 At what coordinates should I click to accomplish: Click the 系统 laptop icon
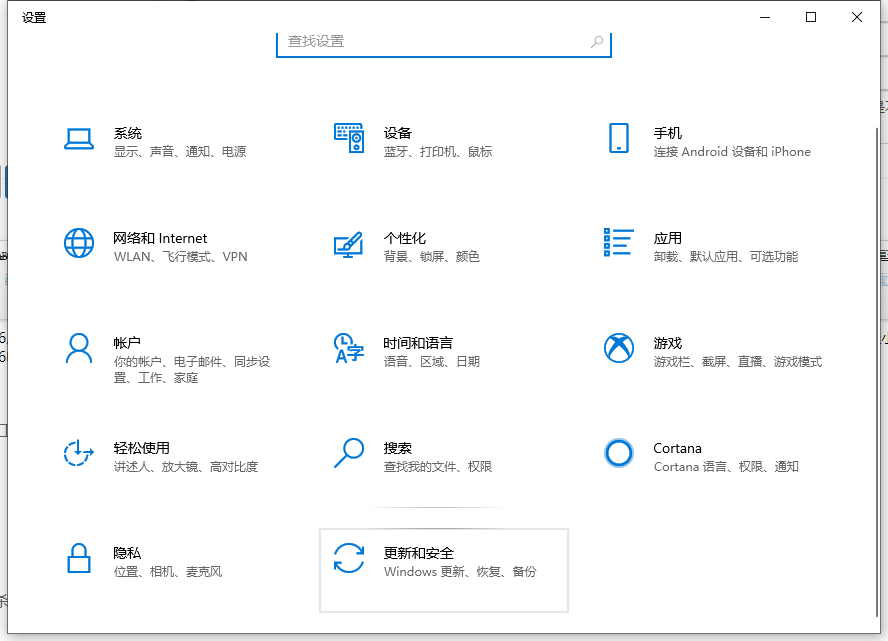point(79,139)
